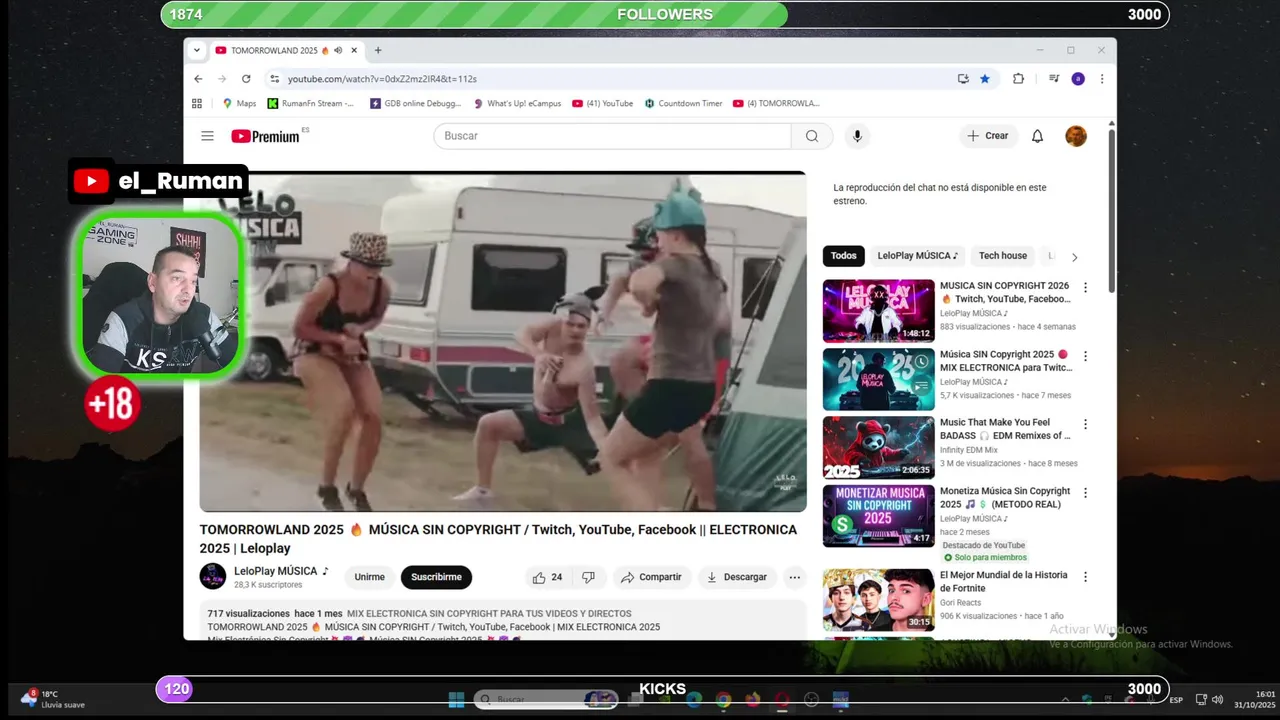Expand the video description text
1280x720 pixels.
[x=503, y=620]
